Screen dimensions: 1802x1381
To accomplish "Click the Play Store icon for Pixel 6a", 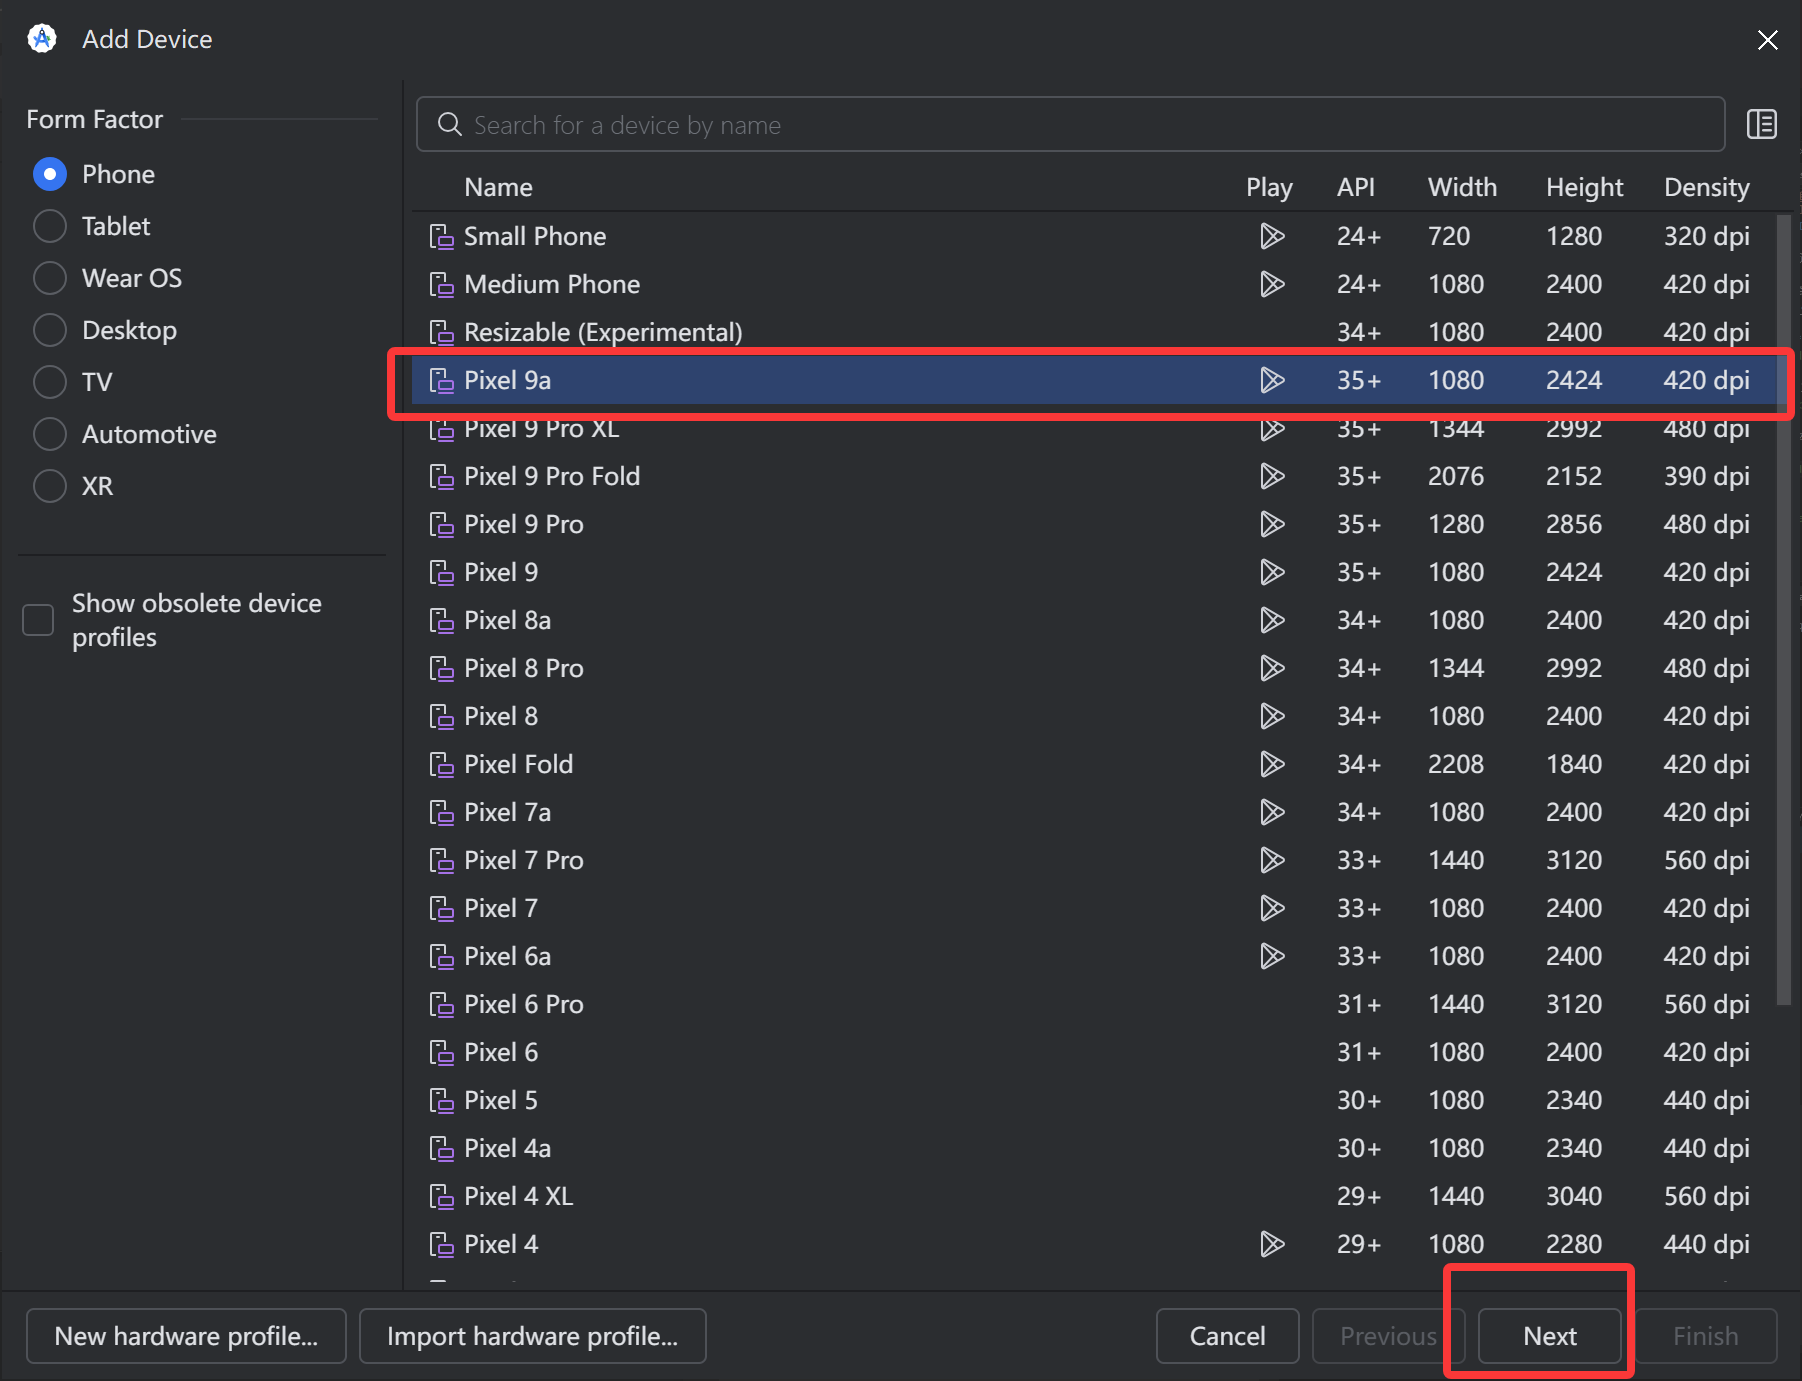I will [1272, 956].
